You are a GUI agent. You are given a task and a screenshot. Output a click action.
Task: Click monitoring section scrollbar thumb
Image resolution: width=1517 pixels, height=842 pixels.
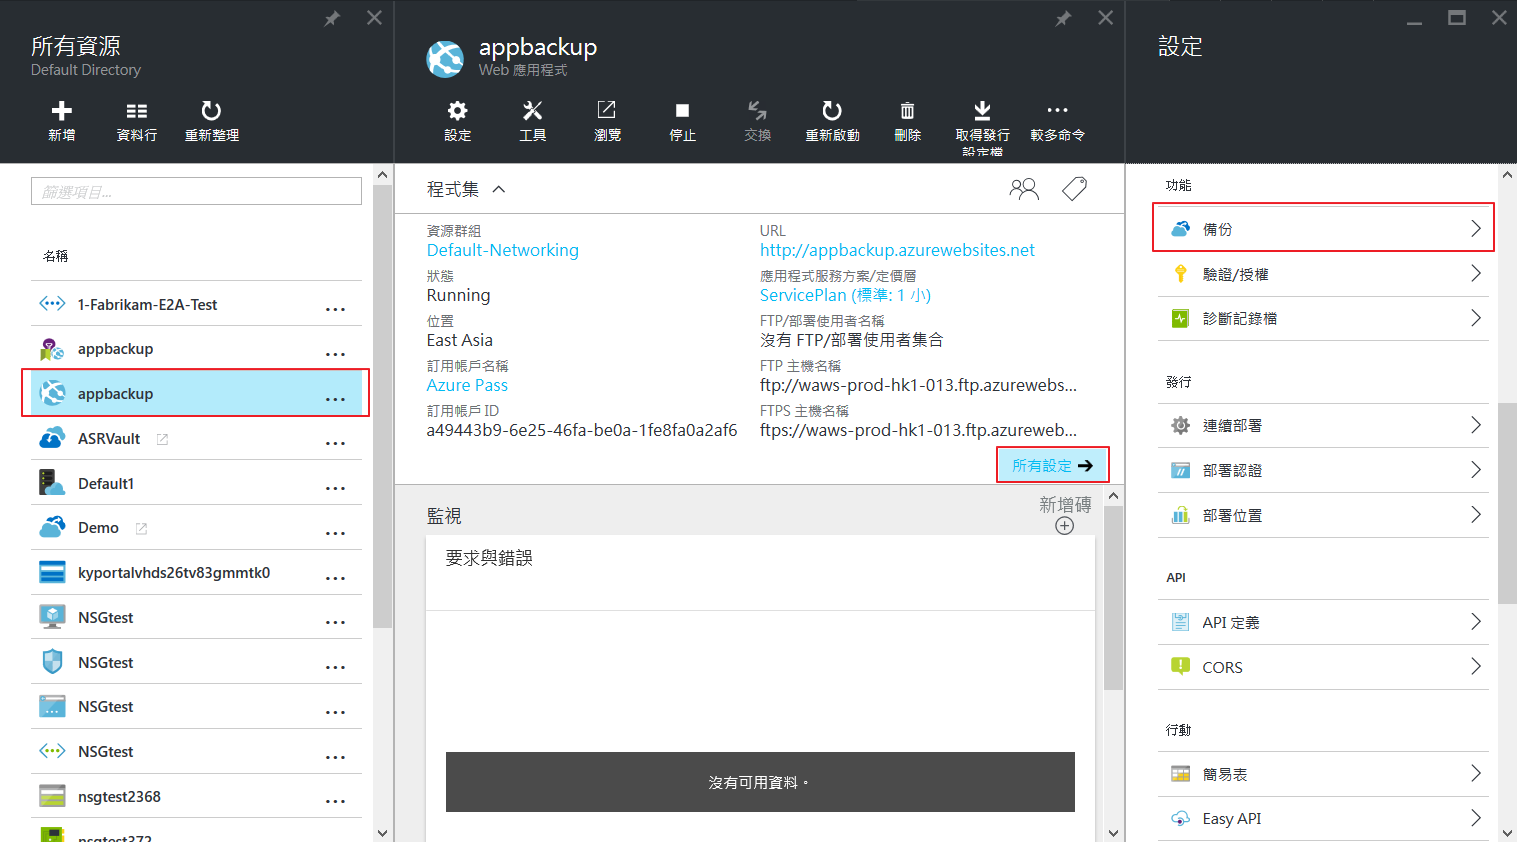pyautogui.click(x=1113, y=598)
